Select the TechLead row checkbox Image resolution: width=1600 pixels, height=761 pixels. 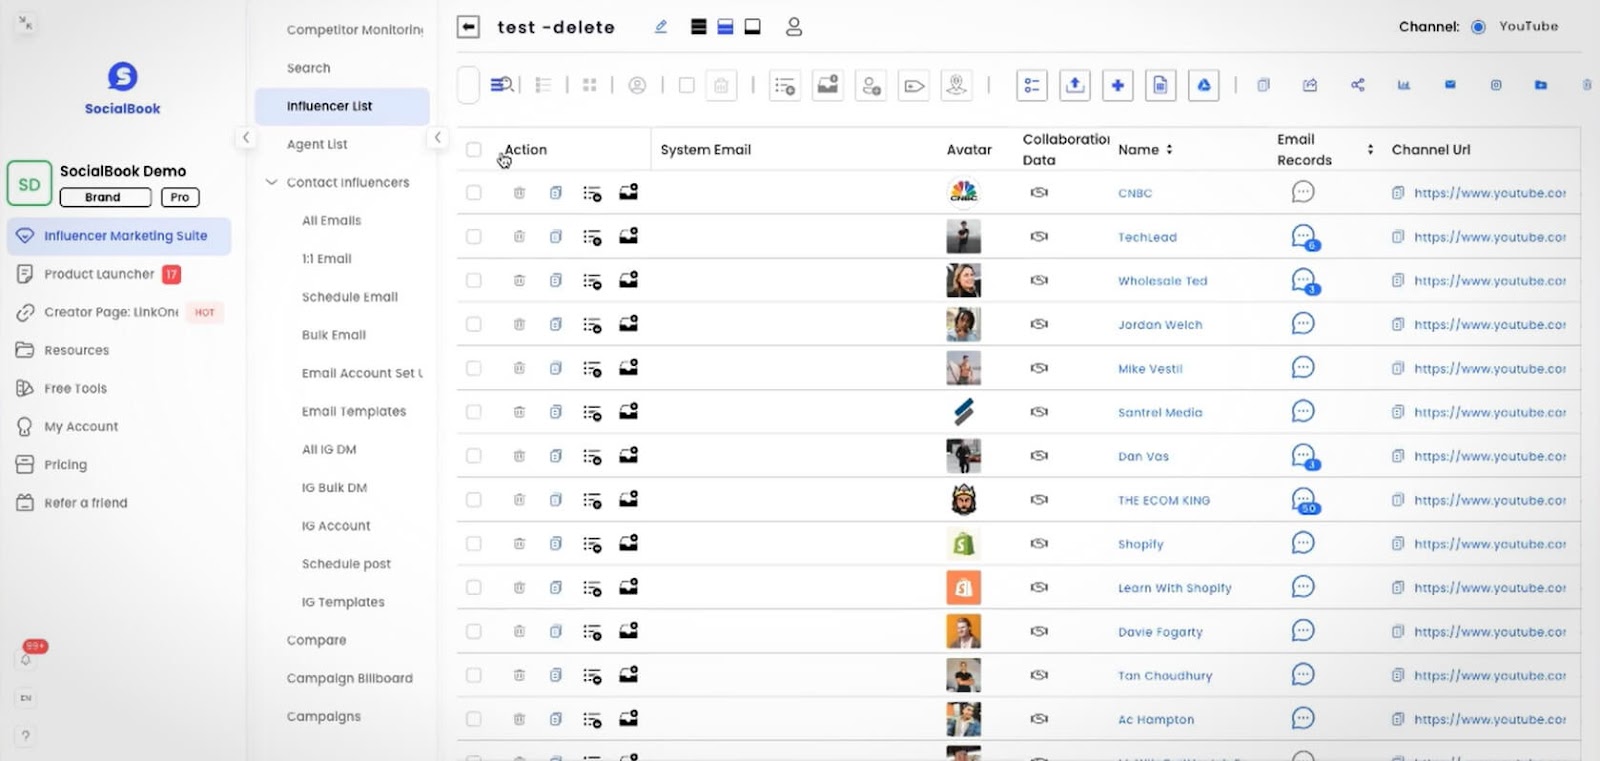point(474,237)
